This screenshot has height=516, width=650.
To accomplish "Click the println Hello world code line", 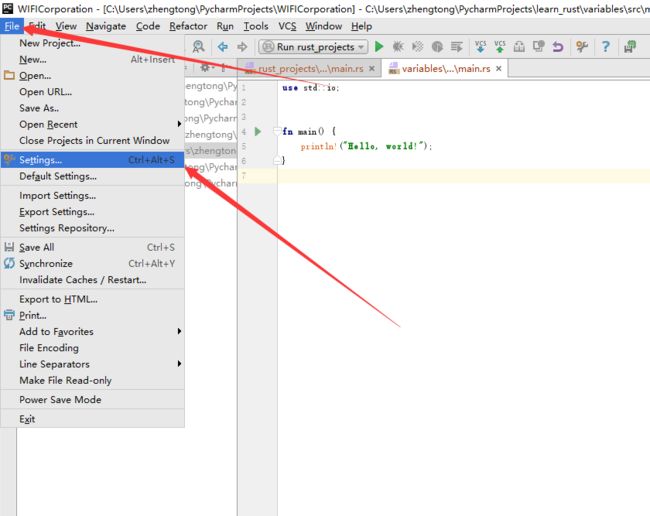I will (x=366, y=146).
